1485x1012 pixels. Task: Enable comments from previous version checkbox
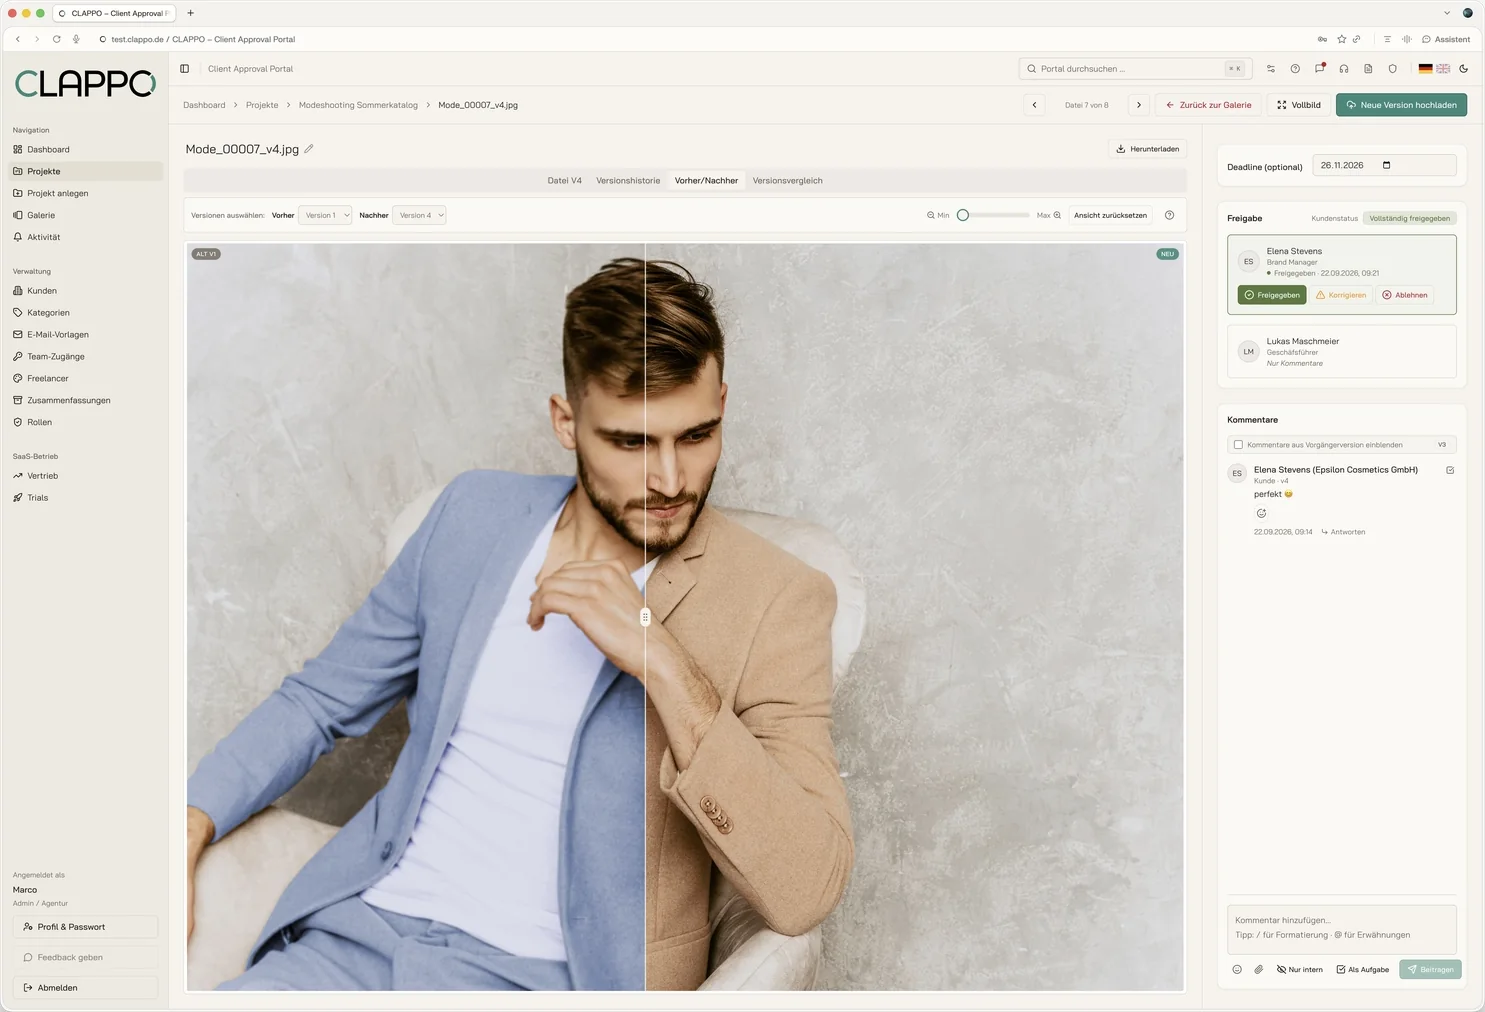[1238, 445]
